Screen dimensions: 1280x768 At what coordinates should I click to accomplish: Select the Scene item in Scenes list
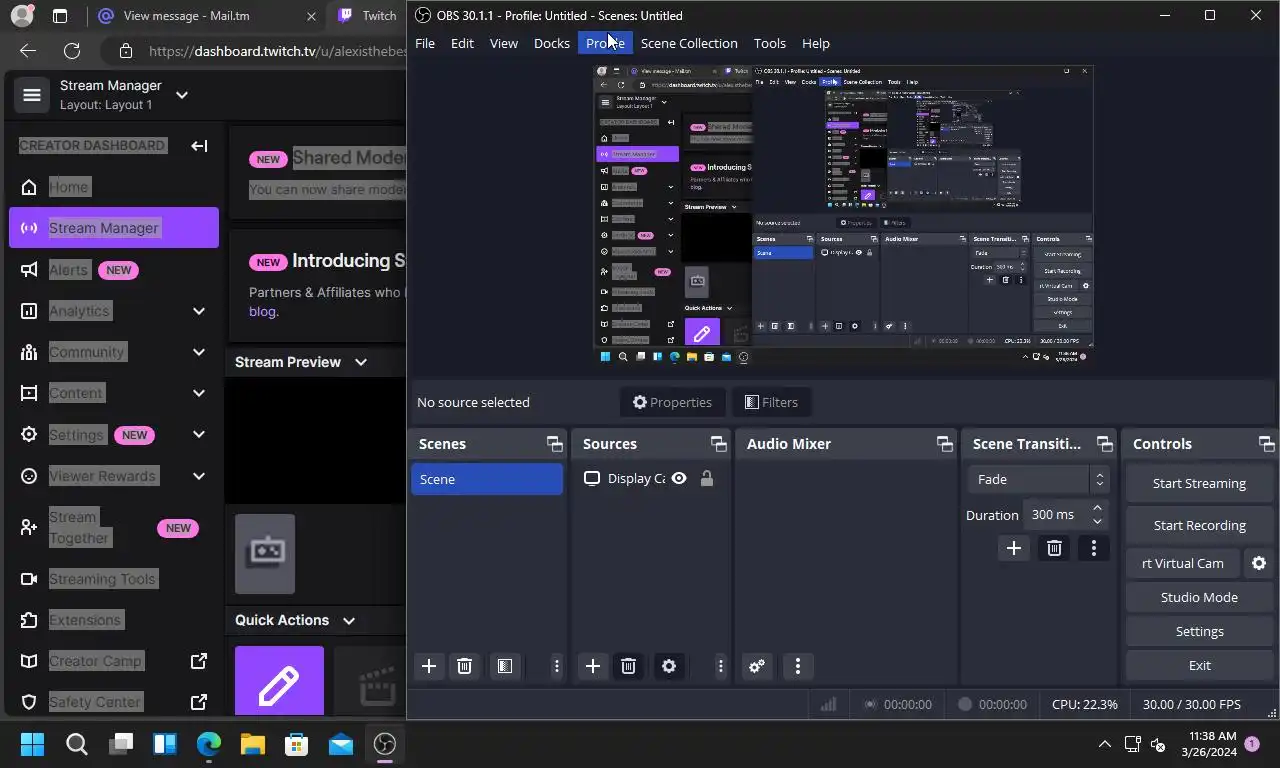[x=487, y=479]
